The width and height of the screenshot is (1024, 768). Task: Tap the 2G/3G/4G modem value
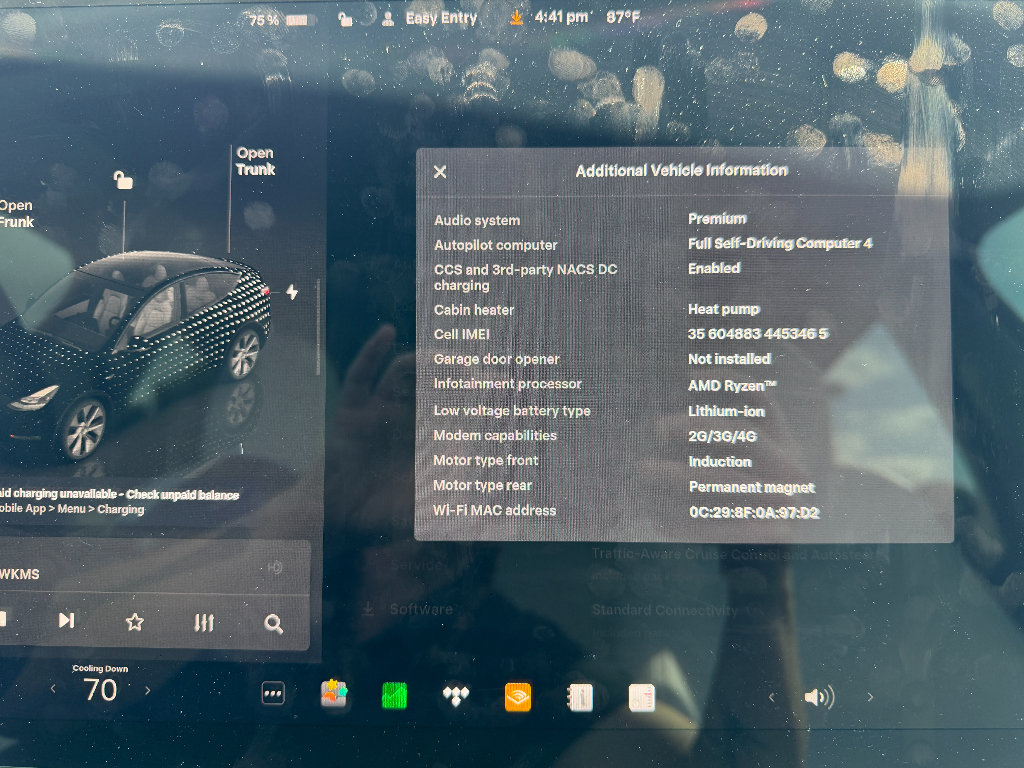coord(722,436)
